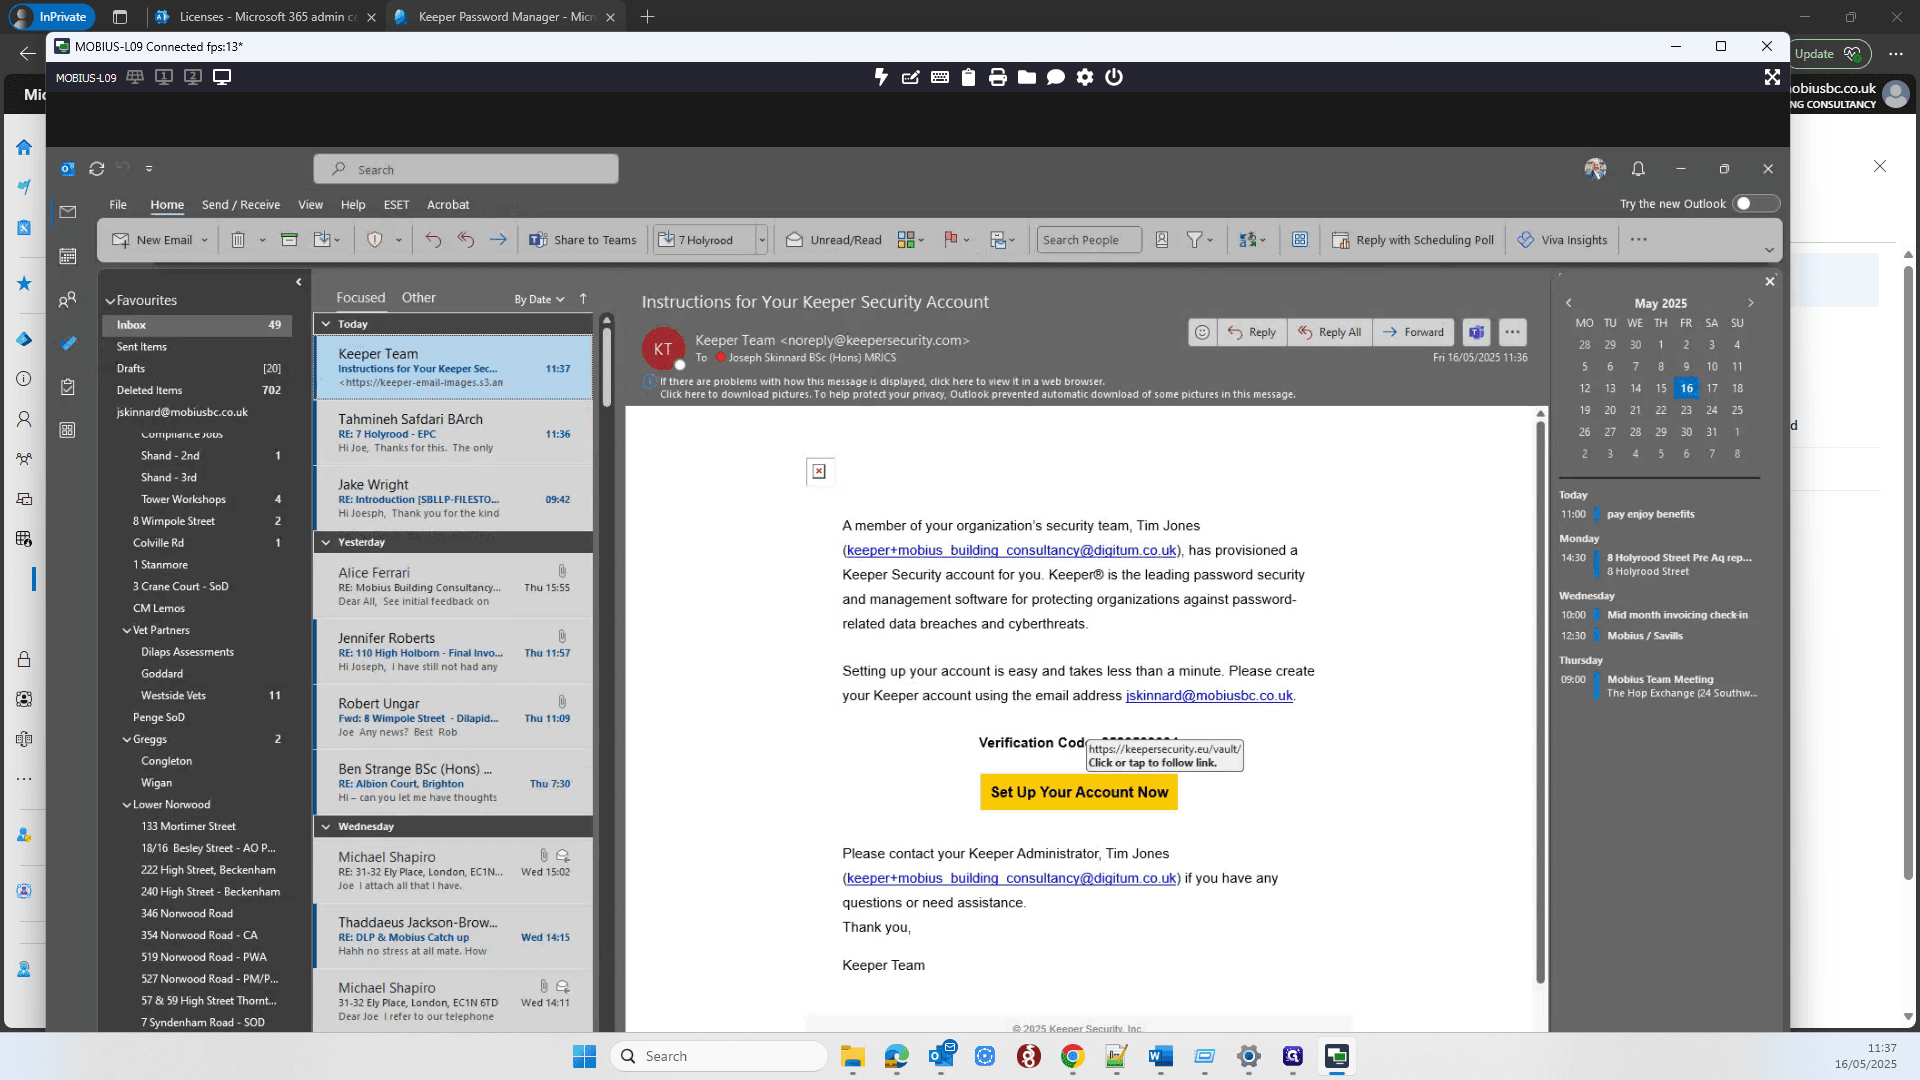Click the Teams share icon in message header

pyautogui.click(x=1477, y=333)
